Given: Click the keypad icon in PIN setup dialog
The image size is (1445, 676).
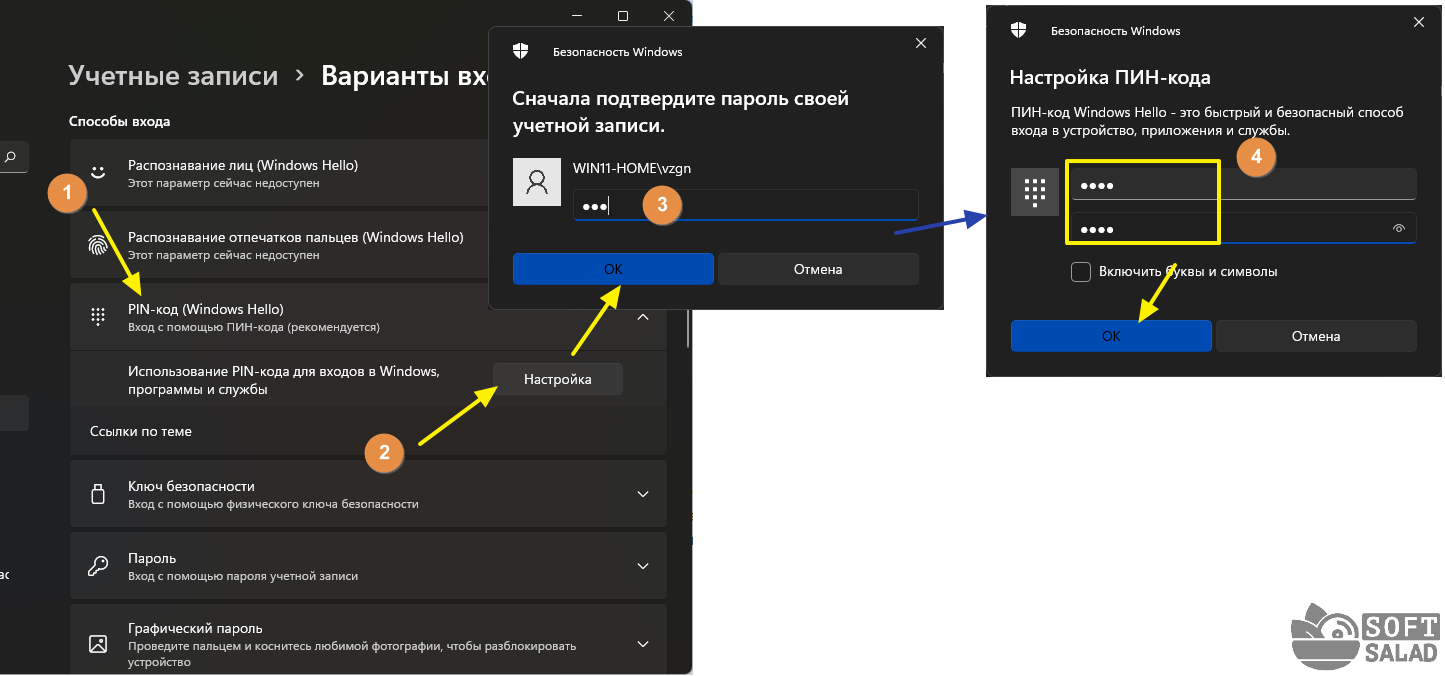Looking at the screenshot, I should click(1035, 192).
